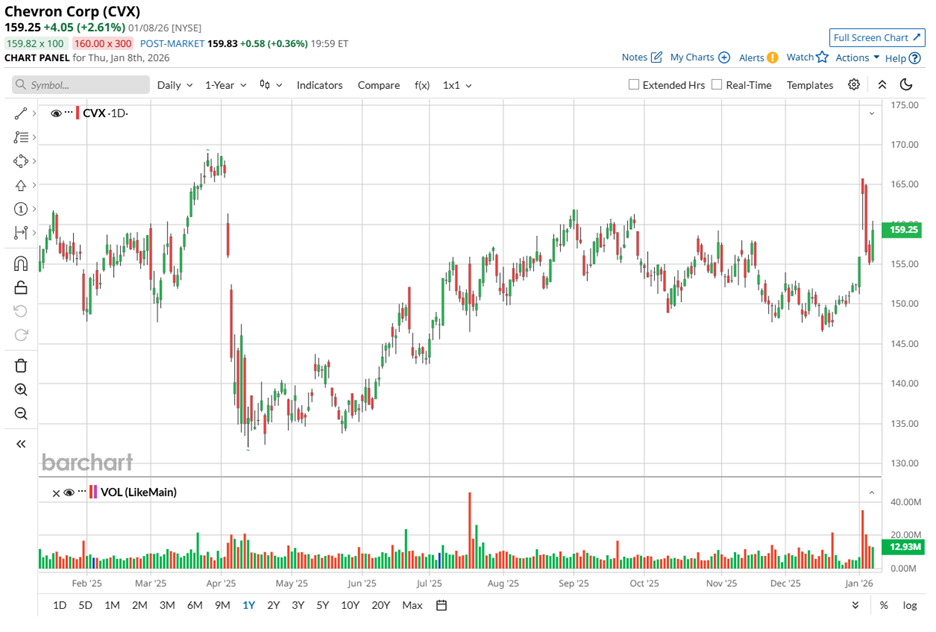Expand the trend line tool submenu arrow

coord(34,113)
